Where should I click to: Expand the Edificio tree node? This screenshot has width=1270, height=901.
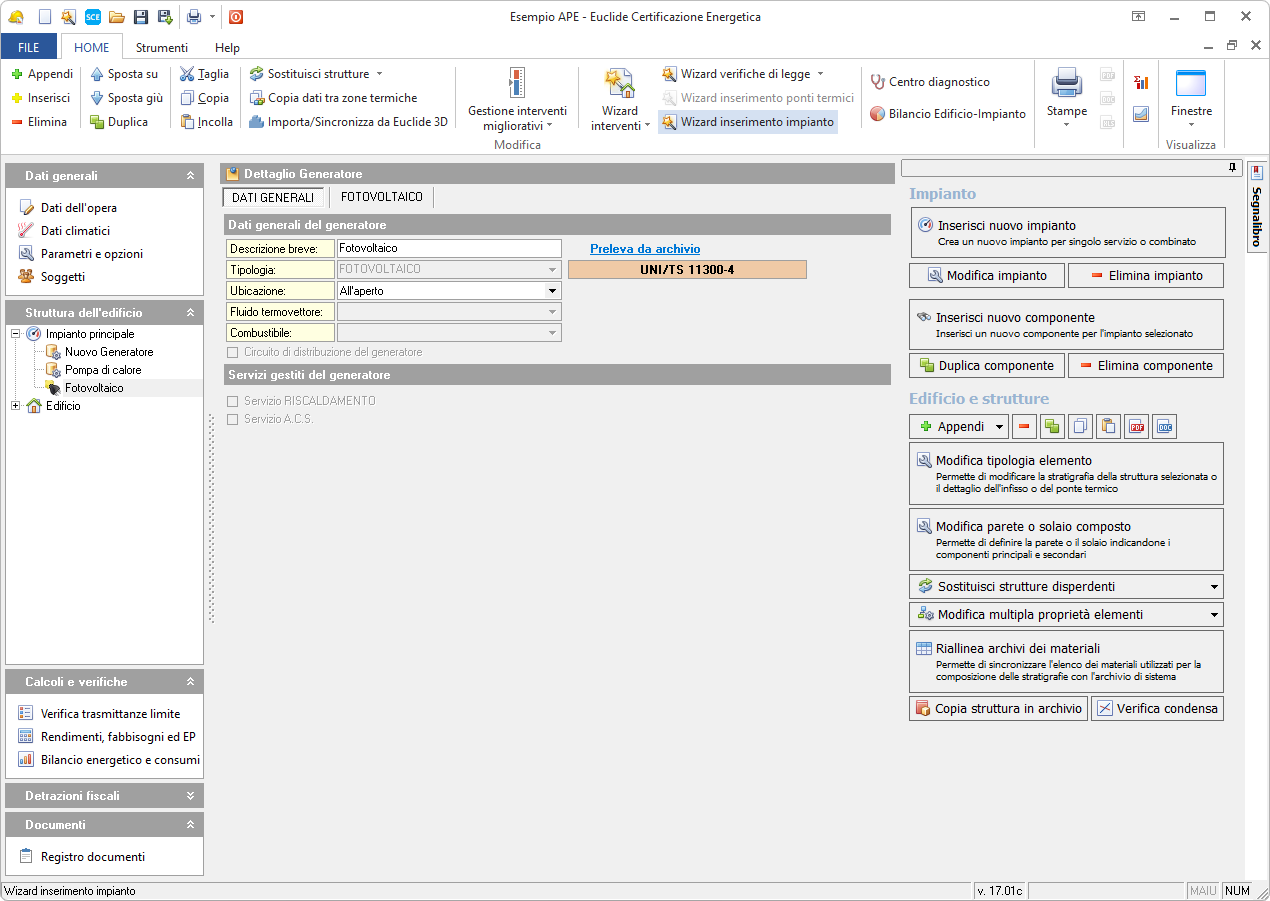pyautogui.click(x=16, y=406)
